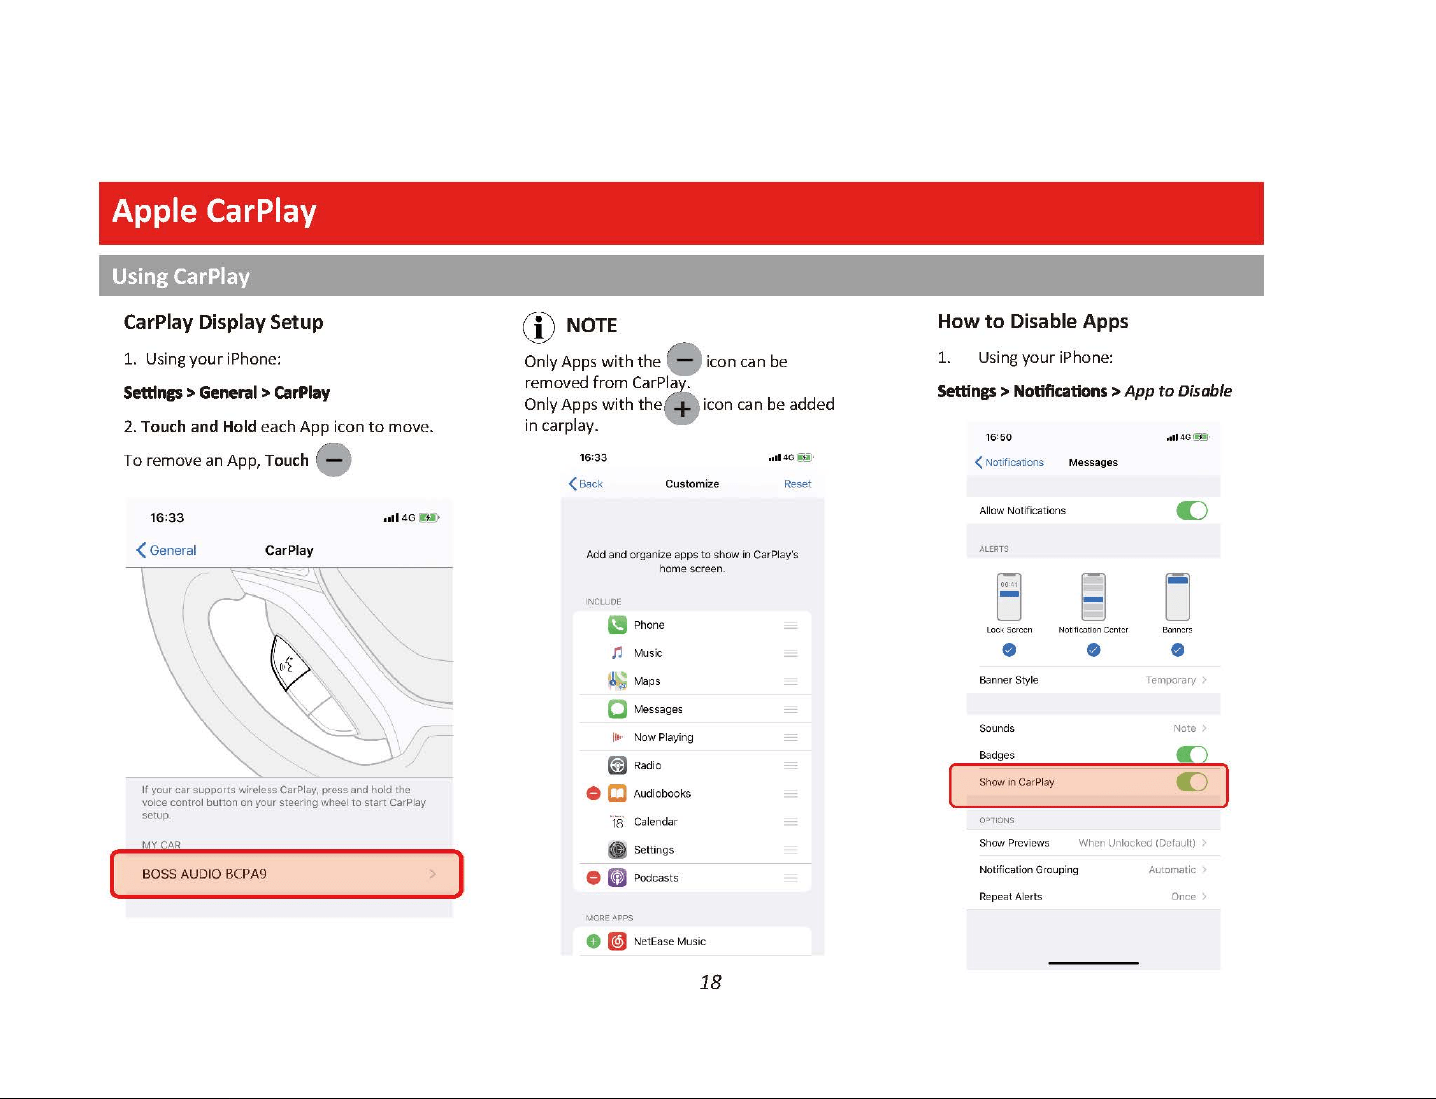Click red minus icon next to Podcasts
1436x1099 pixels.
click(593, 877)
